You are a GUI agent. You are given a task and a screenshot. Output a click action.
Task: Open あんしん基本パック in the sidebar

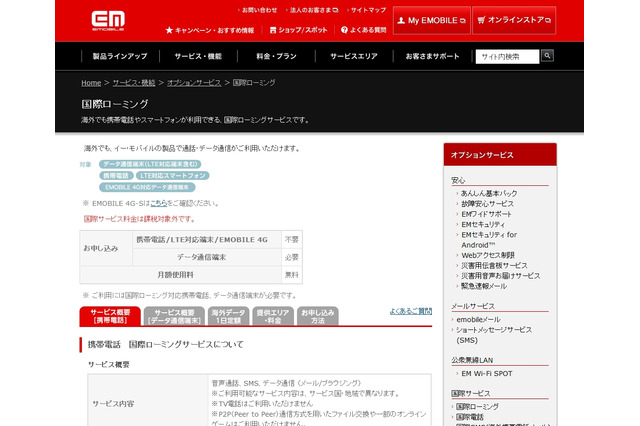tap(489, 193)
